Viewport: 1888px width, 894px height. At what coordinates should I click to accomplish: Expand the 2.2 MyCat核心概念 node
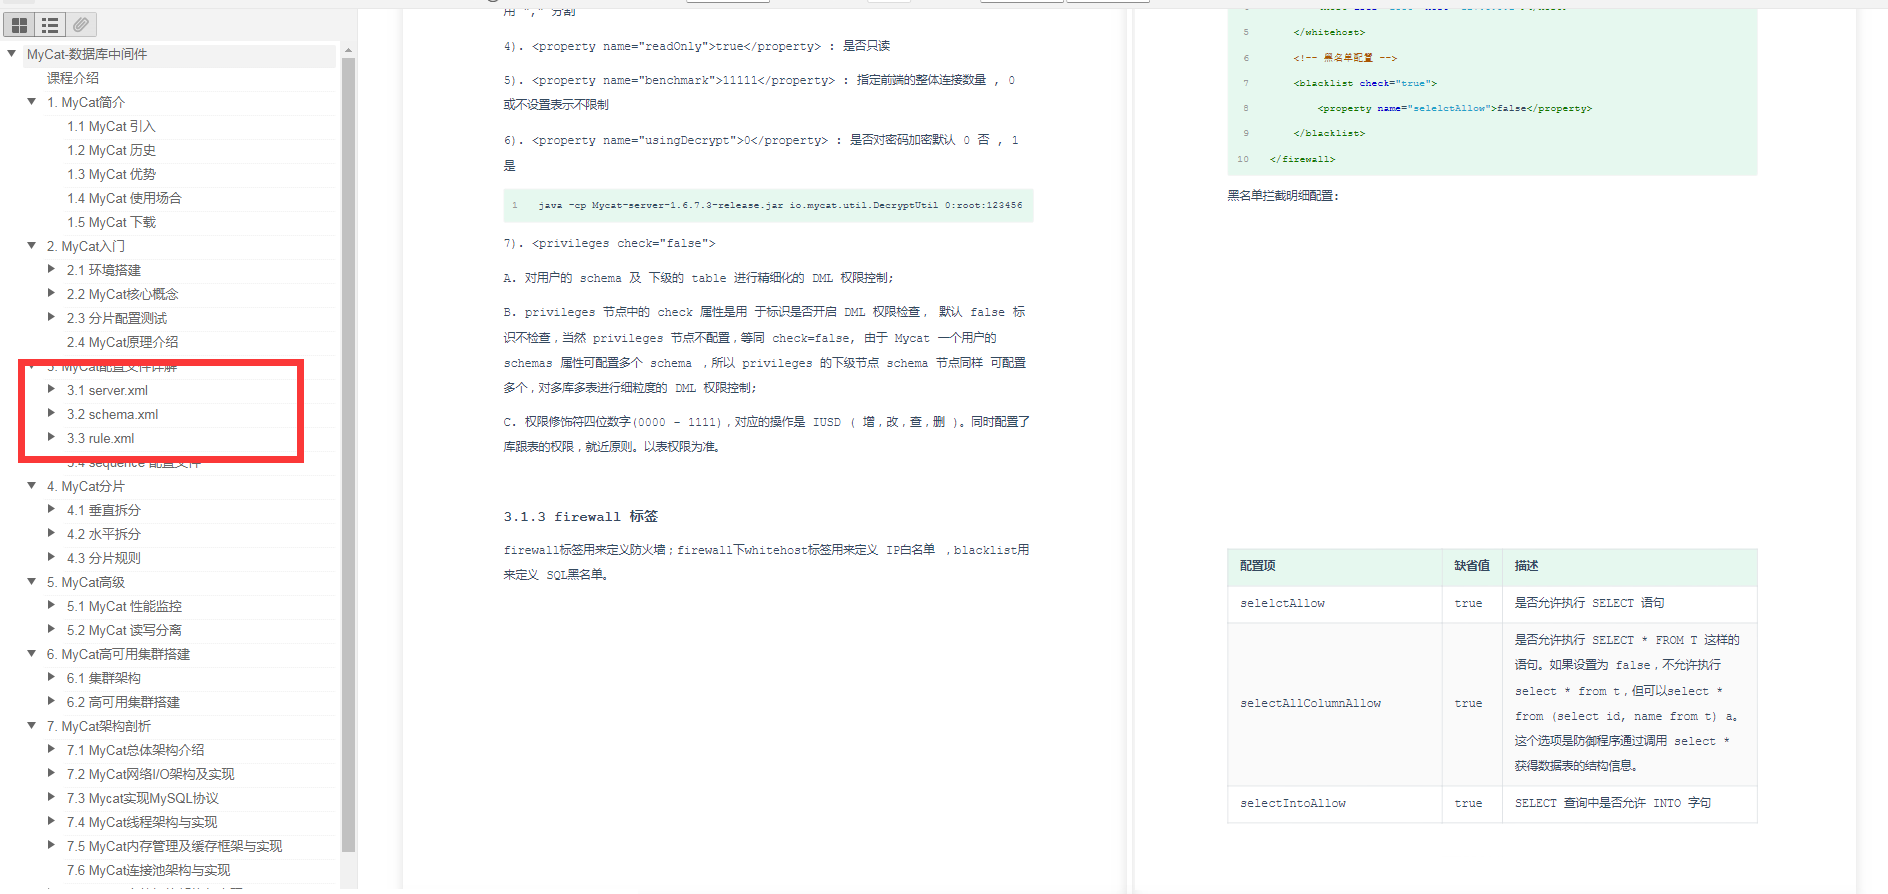(x=52, y=294)
